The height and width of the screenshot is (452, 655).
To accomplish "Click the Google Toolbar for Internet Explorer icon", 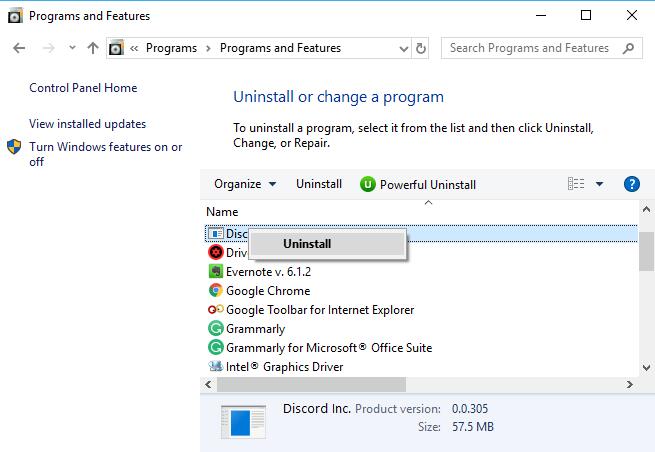I will 216,310.
